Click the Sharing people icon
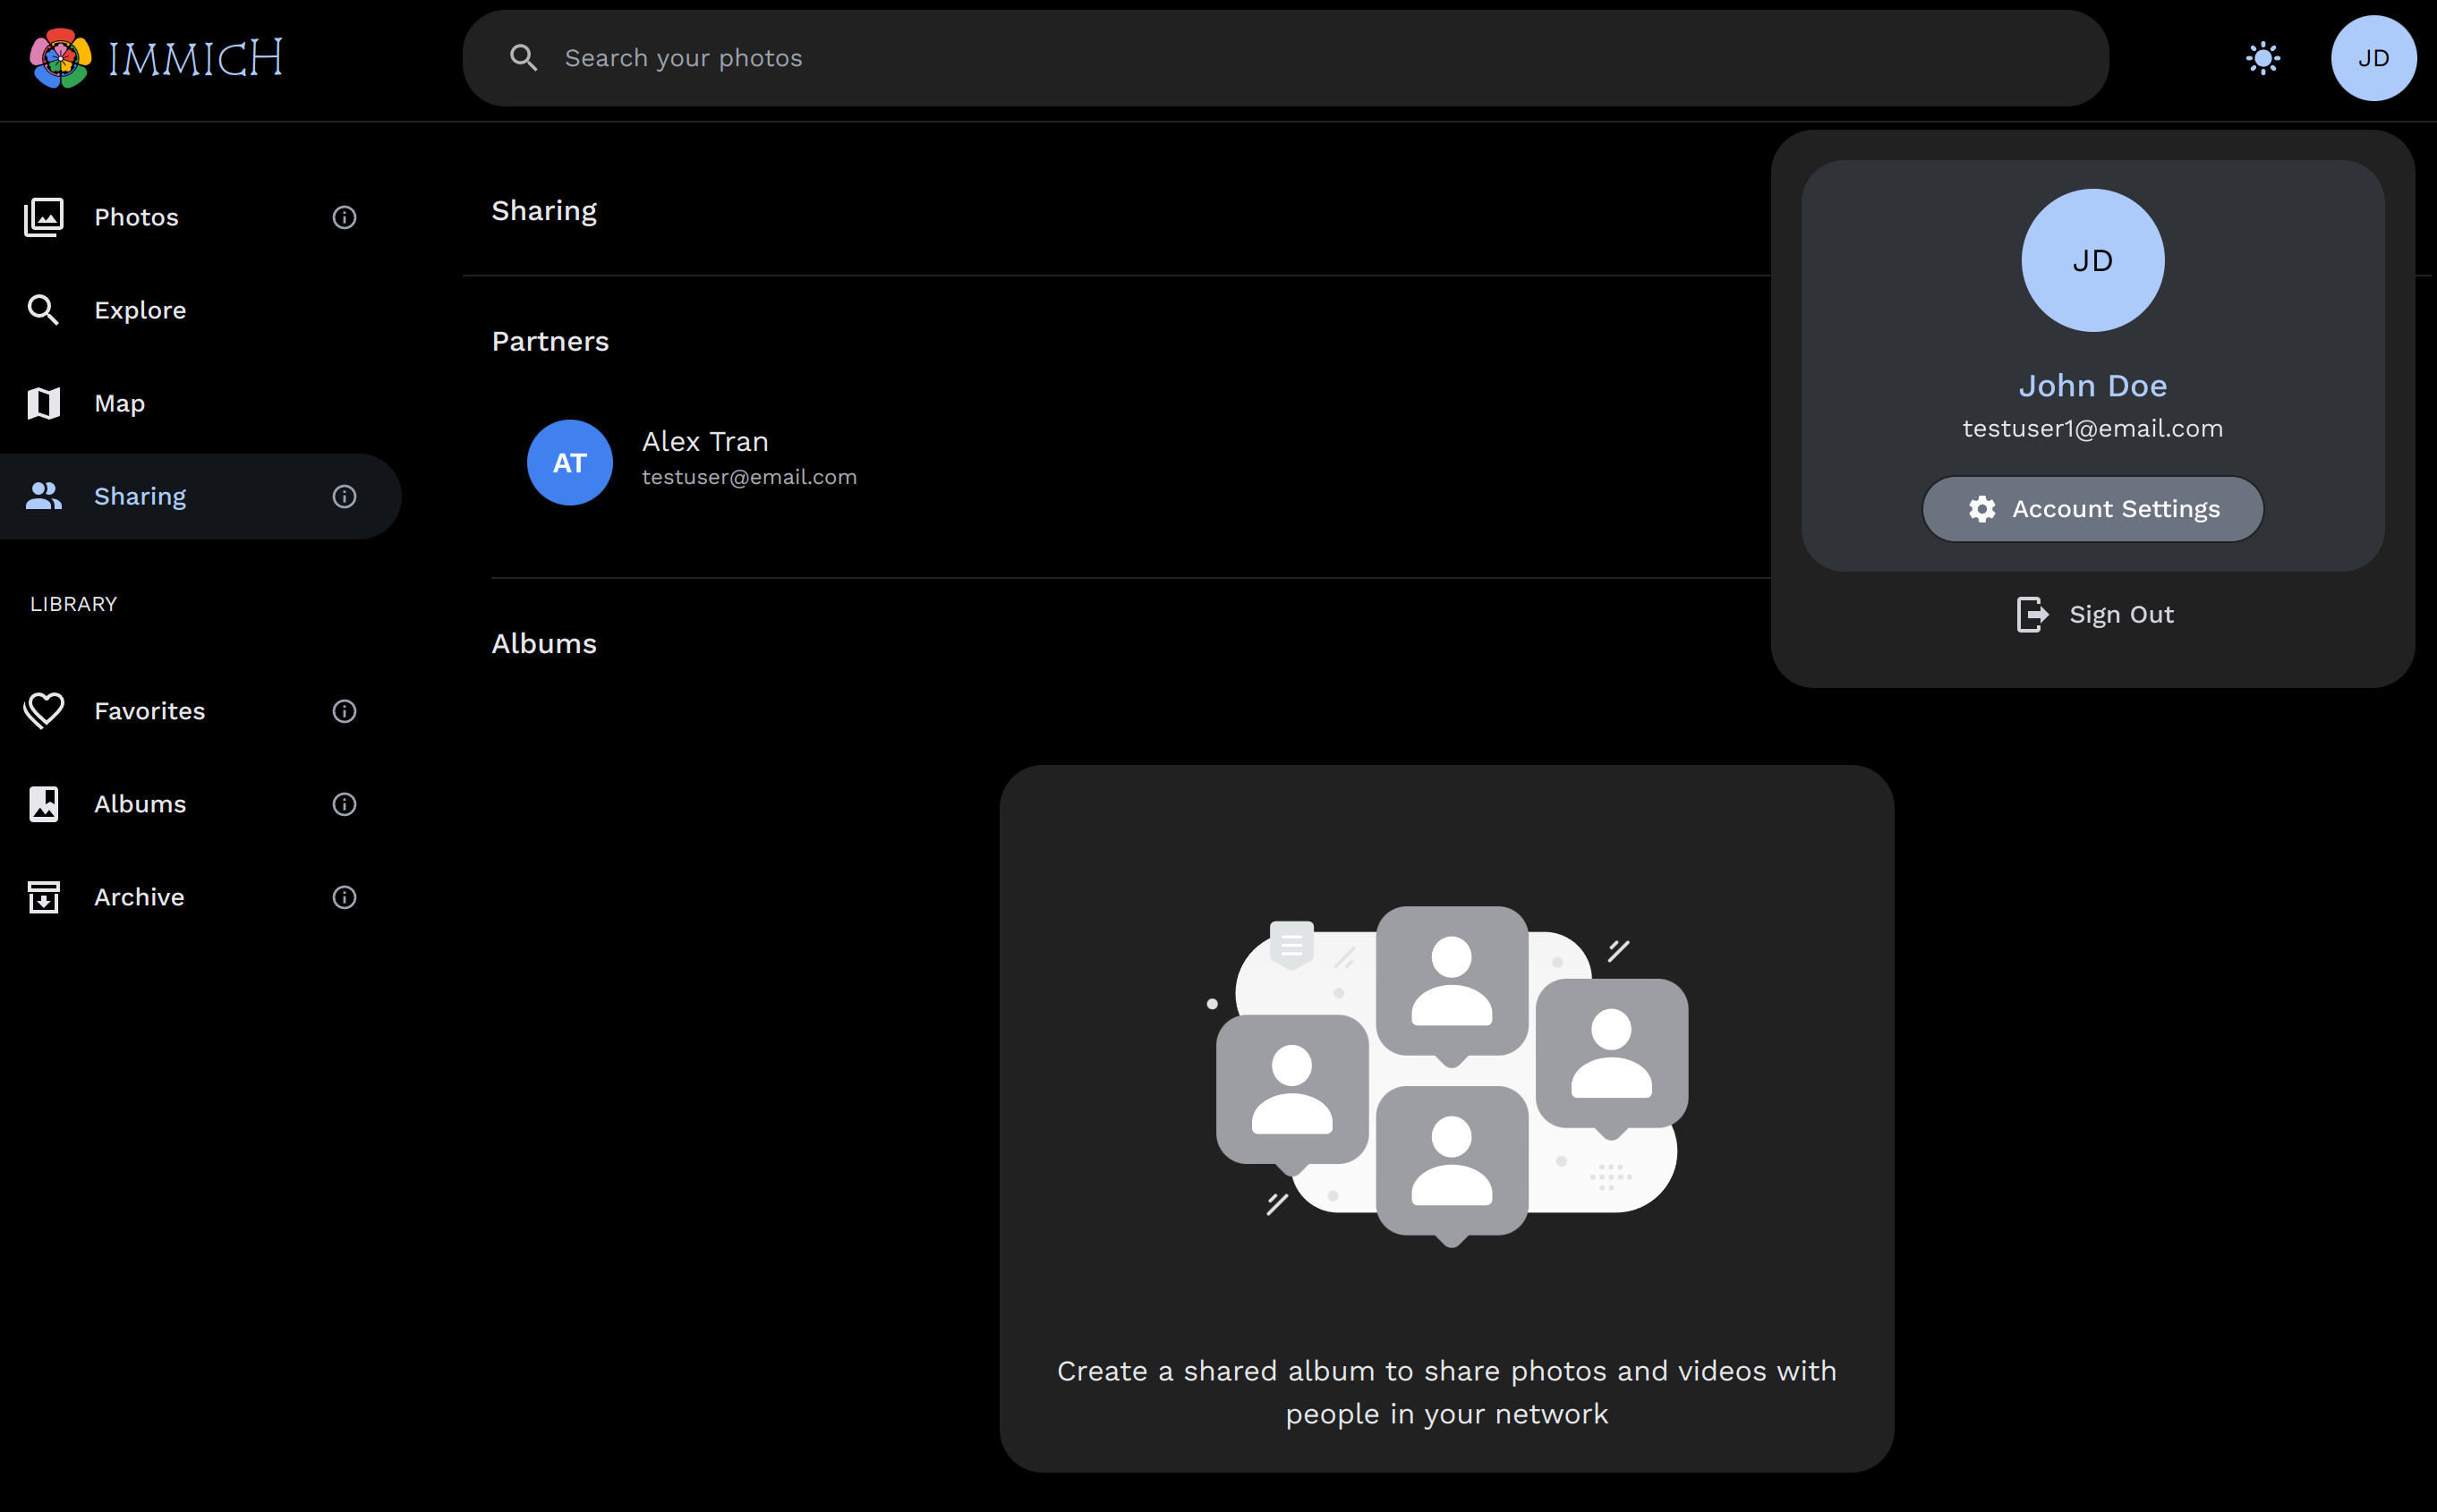2437x1512 pixels. (44, 496)
